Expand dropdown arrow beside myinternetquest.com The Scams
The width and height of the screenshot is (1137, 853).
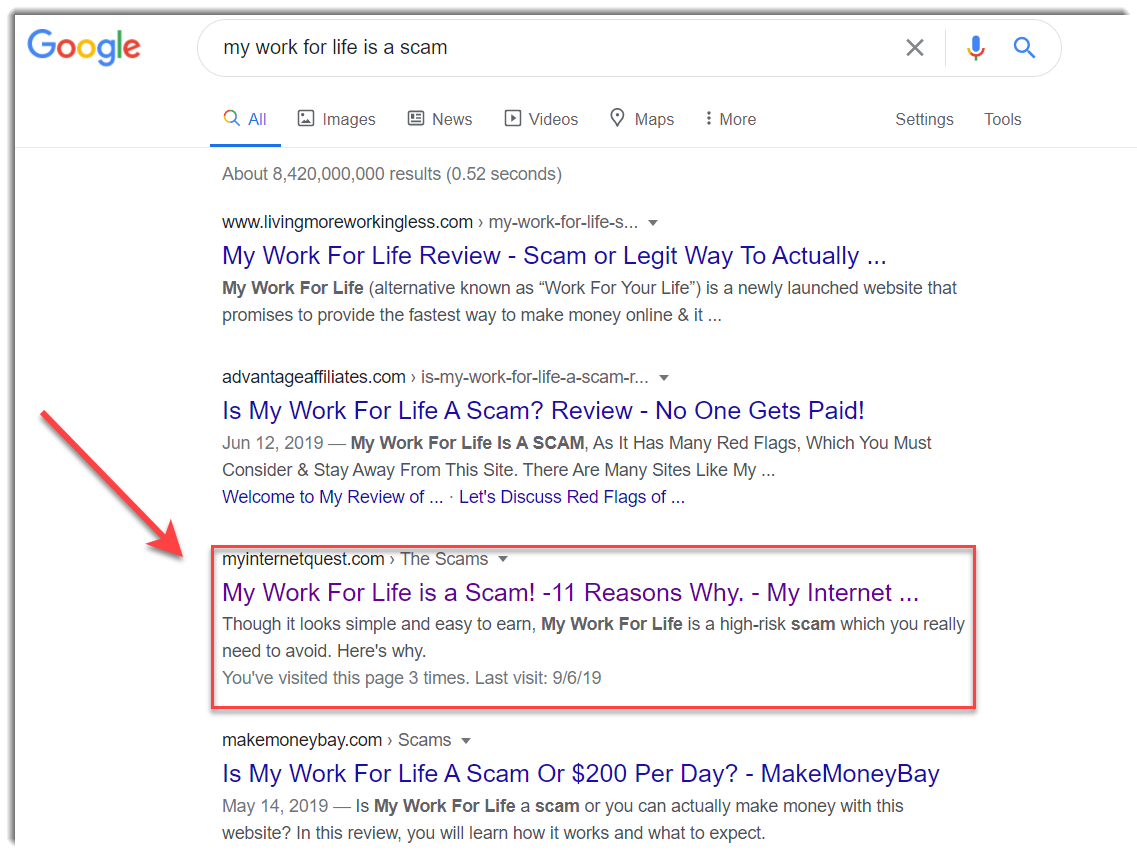503,559
